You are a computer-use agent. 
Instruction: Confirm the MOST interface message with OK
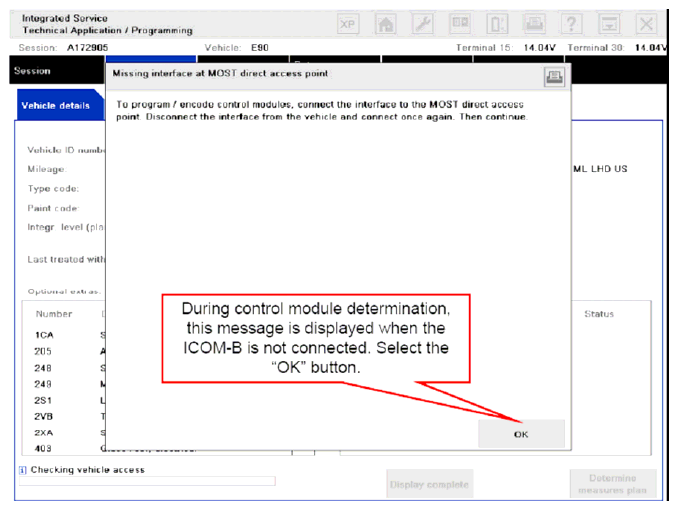click(521, 434)
